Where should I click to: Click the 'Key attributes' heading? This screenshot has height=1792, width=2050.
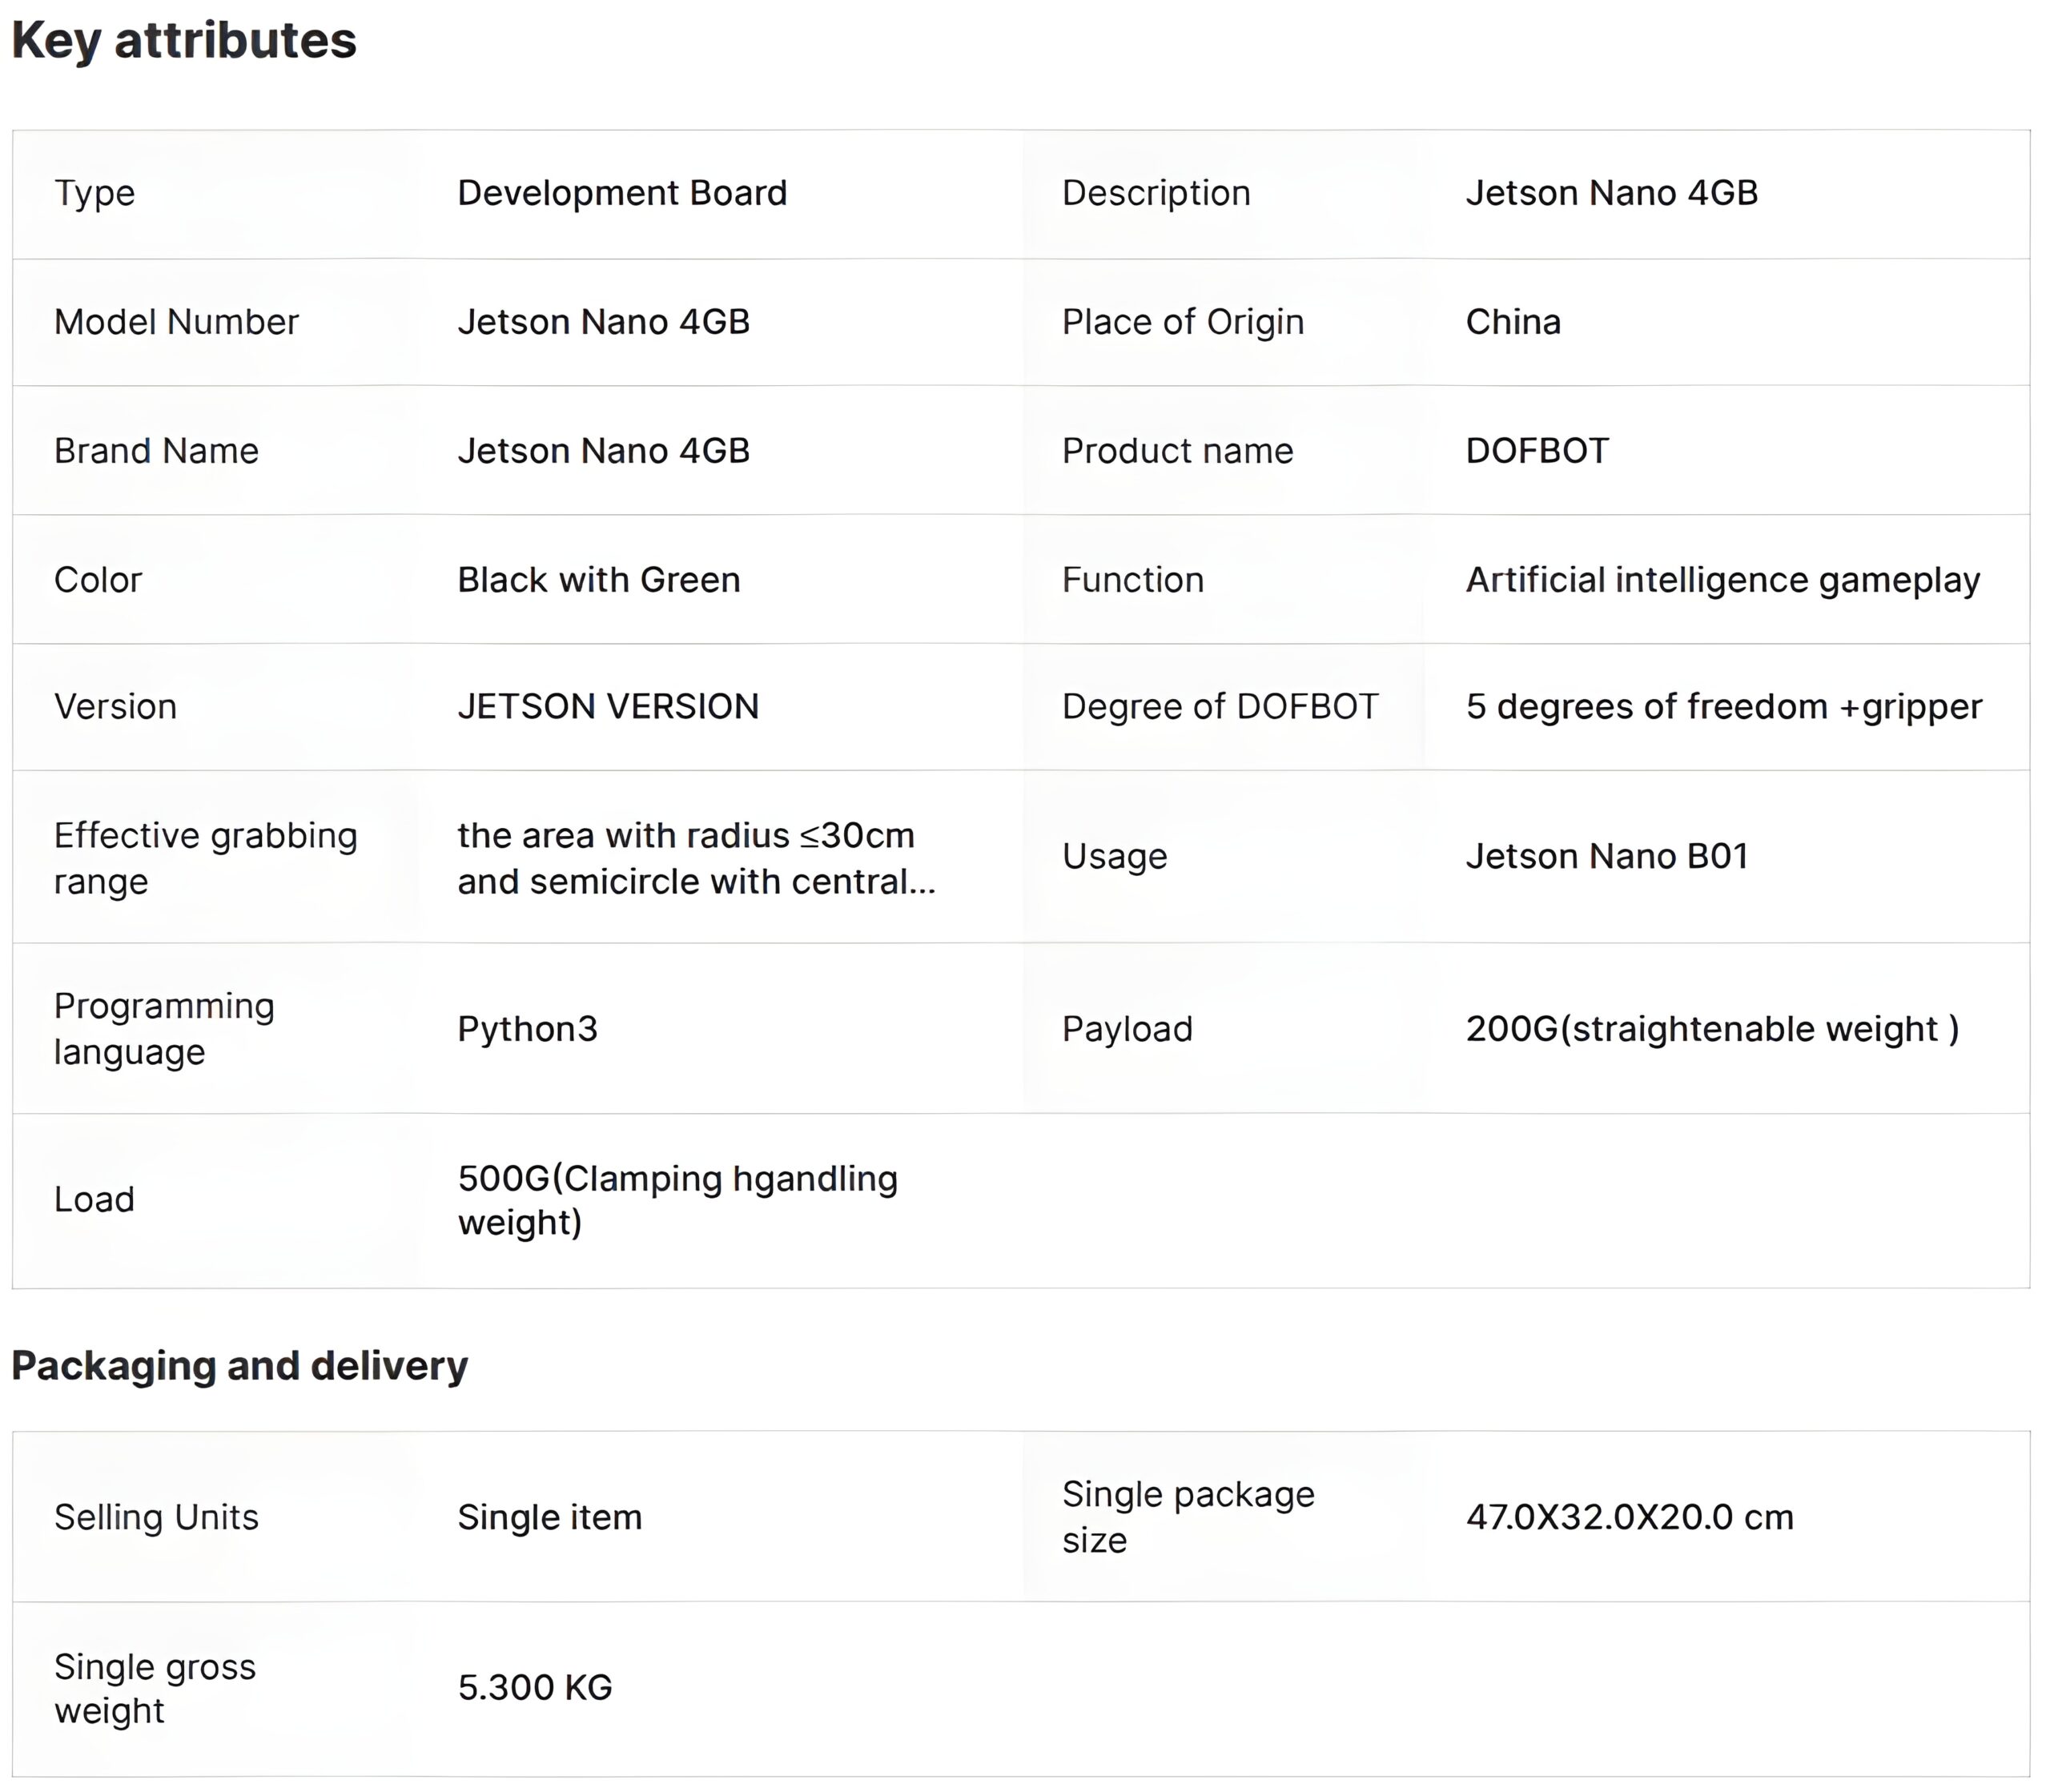(x=184, y=42)
